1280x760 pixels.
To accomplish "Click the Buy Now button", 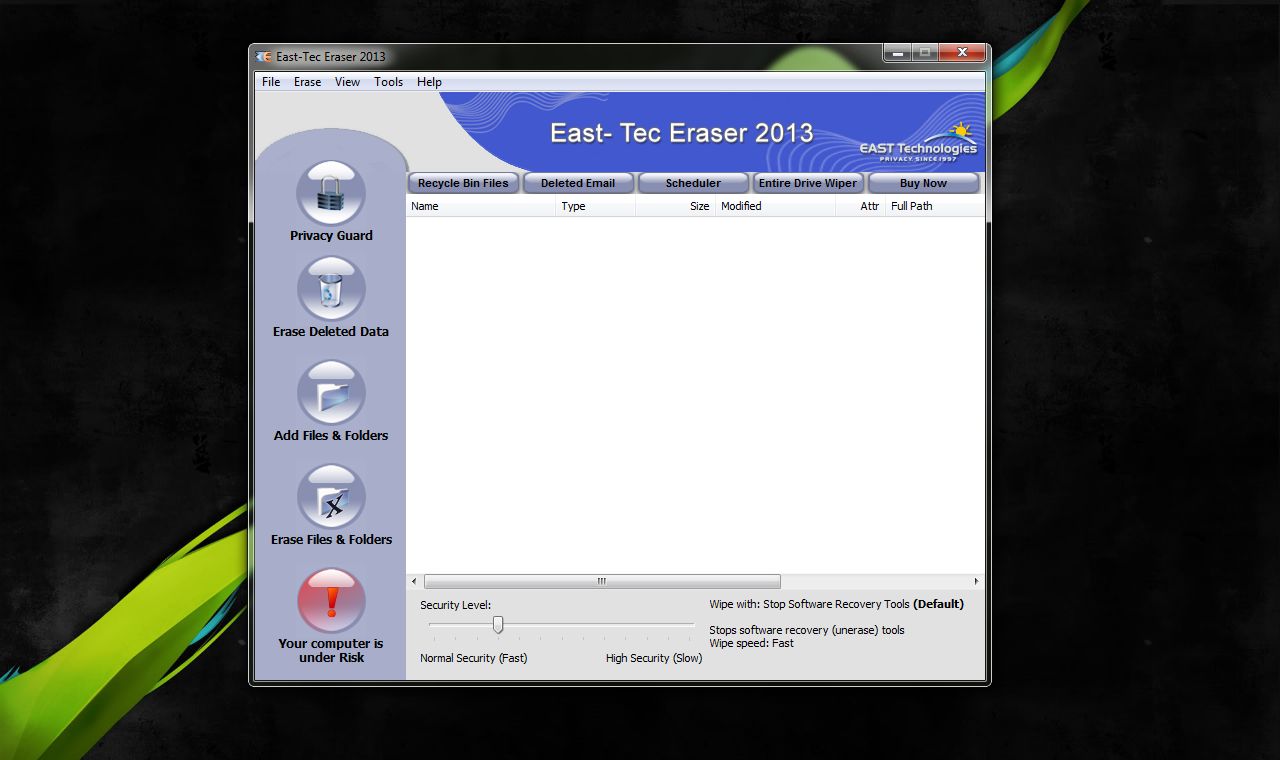I will 923,183.
